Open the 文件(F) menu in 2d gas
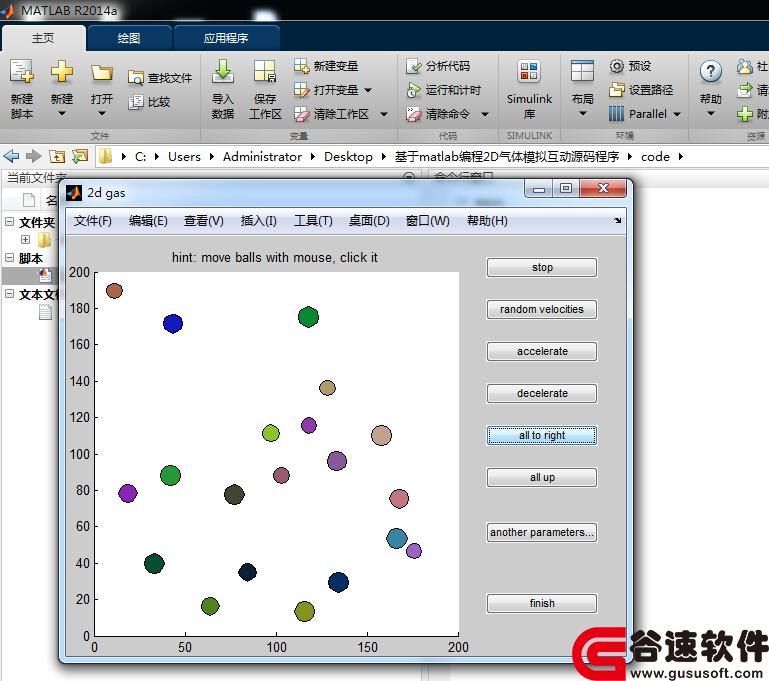769x681 pixels. [x=93, y=221]
